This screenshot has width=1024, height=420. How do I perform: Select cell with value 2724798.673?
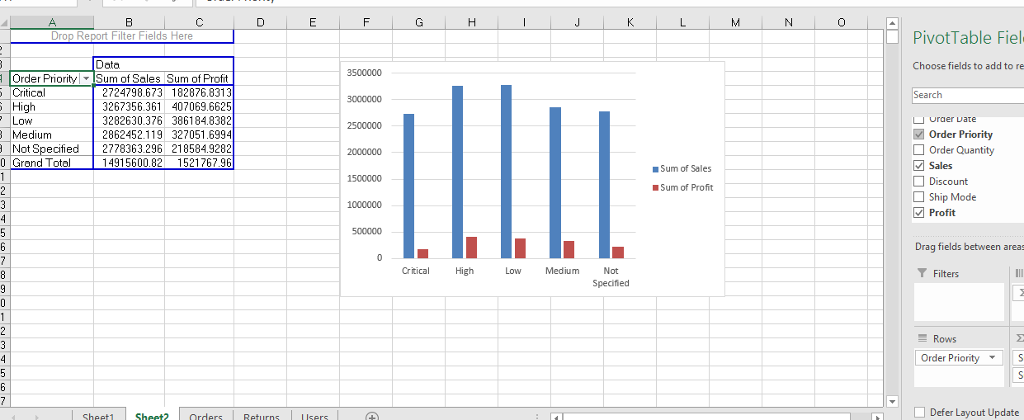tap(129, 93)
